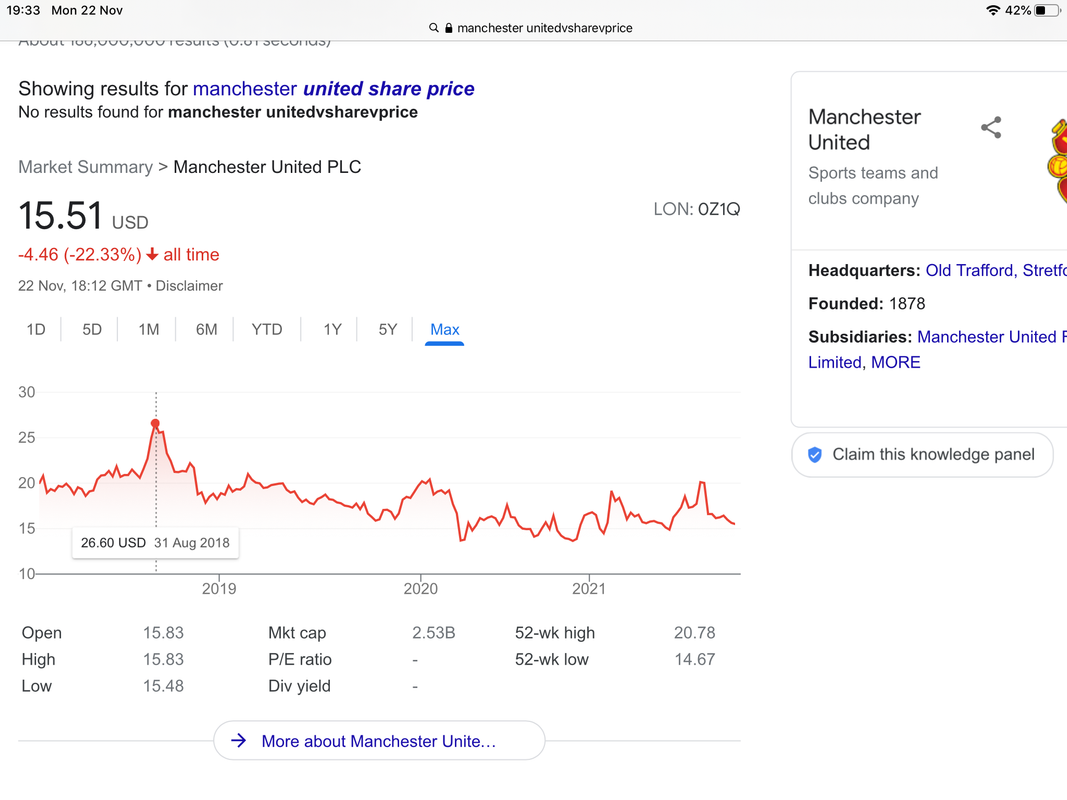Tap the battery indicator icon

[1047, 10]
